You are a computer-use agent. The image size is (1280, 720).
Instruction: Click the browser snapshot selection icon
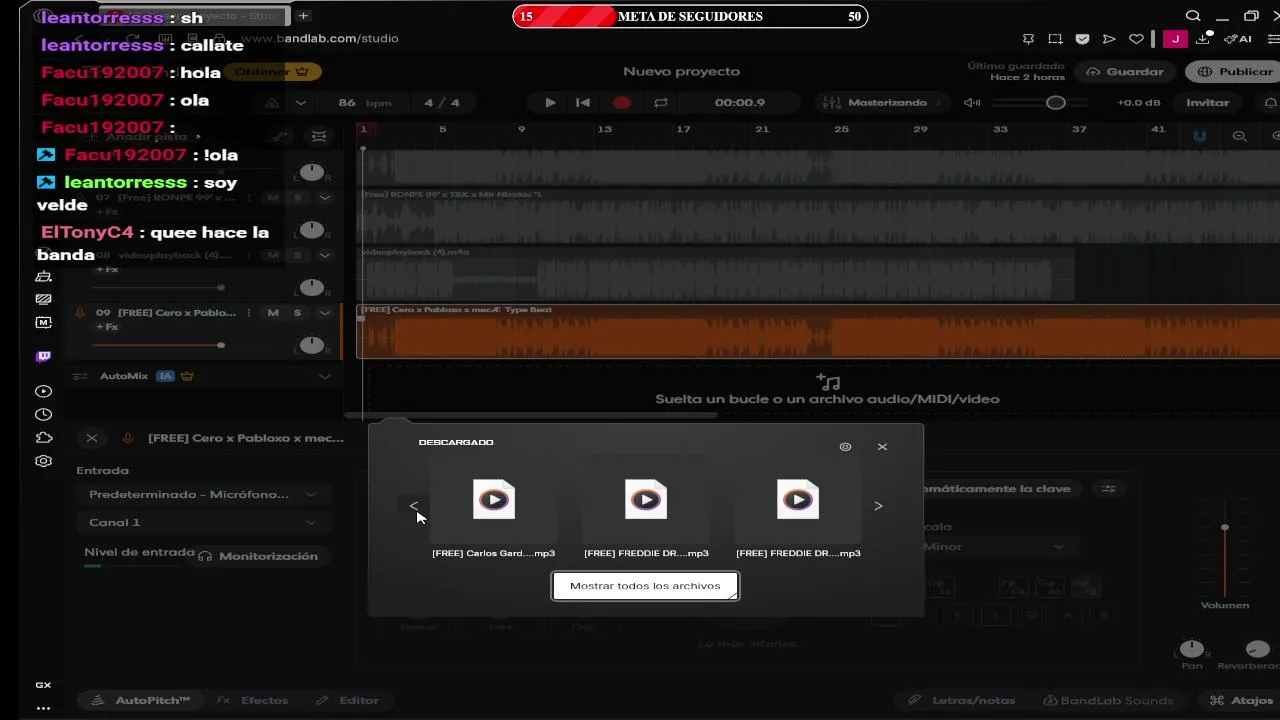pyautogui.click(x=1055, y=39)
